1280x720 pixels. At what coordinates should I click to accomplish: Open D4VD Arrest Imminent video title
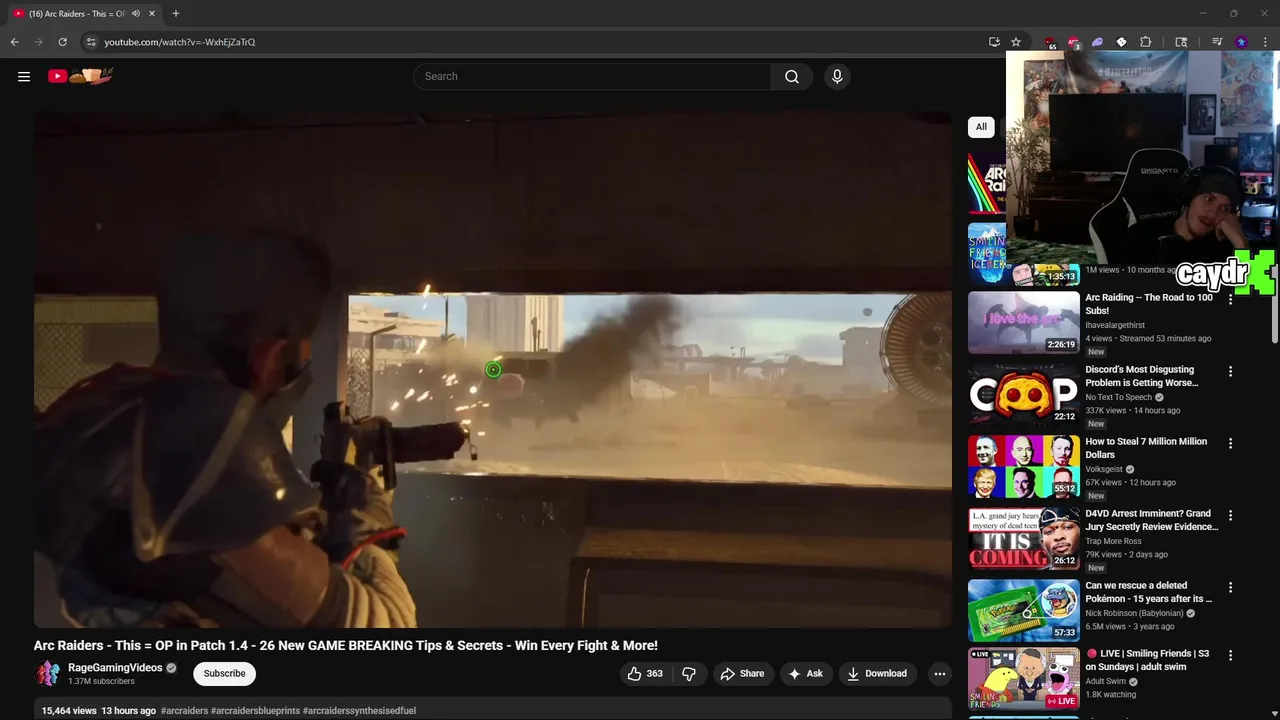coord(1151,520)
